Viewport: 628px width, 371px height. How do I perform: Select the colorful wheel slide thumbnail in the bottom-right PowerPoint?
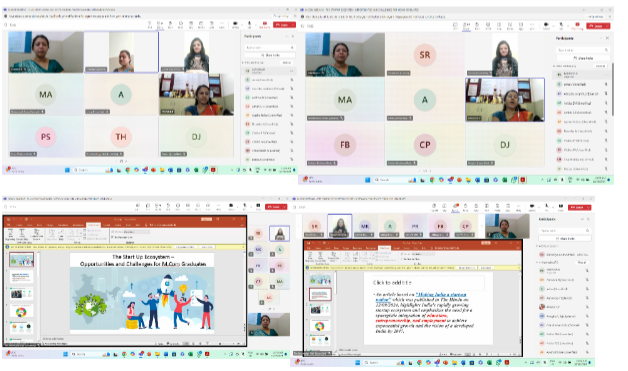[320, 326]
